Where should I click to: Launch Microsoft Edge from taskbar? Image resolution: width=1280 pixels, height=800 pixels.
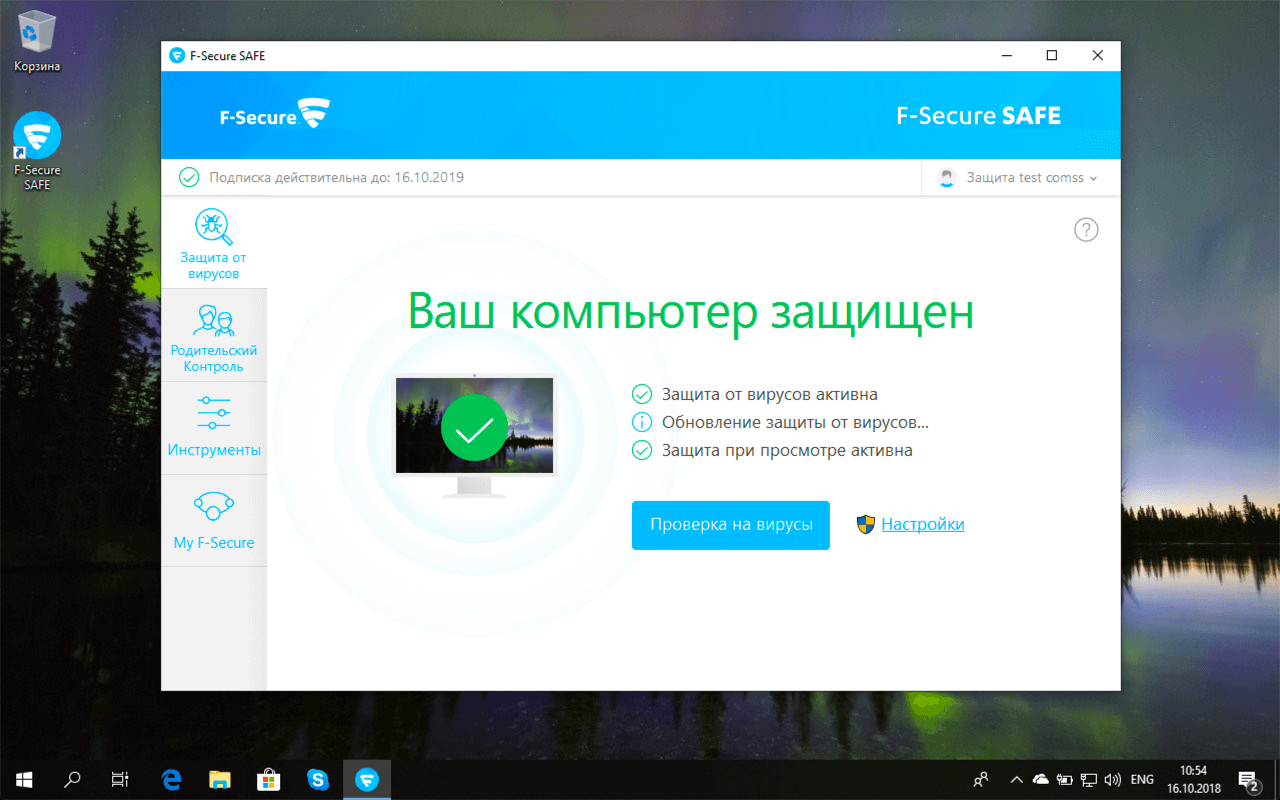[171, 779]
